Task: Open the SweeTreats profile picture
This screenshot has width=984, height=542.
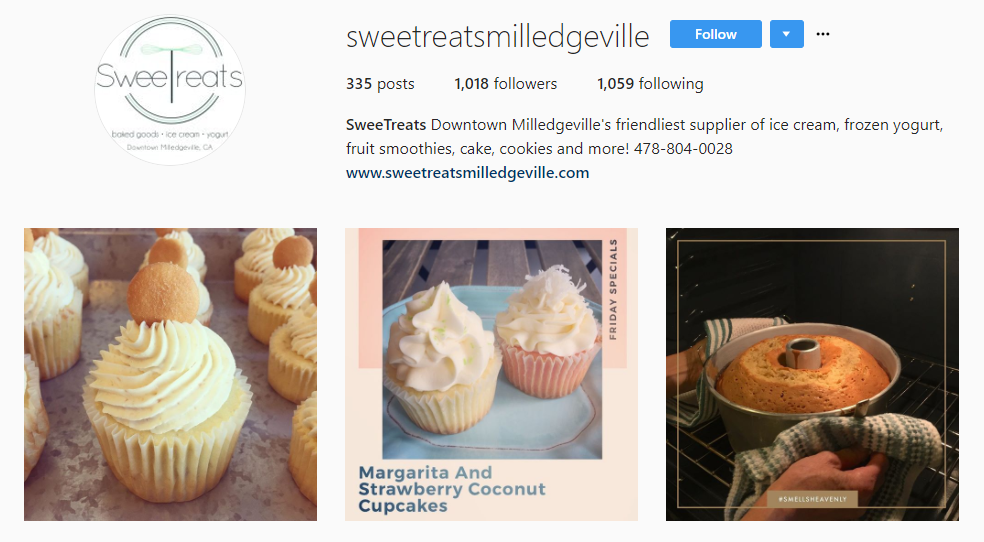Action: (x=170, y=90)
